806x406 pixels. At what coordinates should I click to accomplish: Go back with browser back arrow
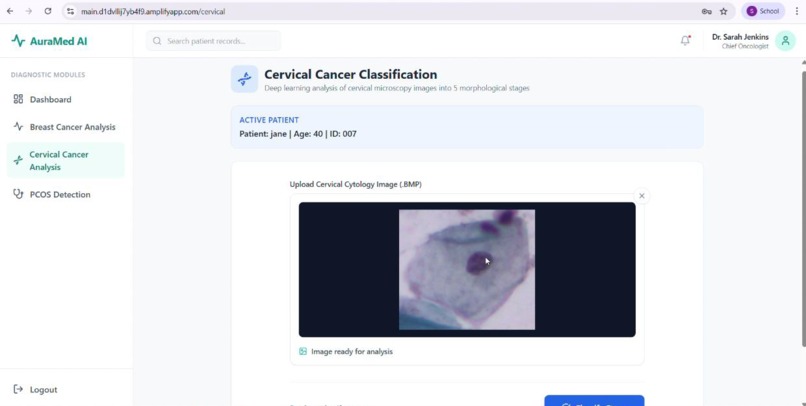[x=10, y=11]
